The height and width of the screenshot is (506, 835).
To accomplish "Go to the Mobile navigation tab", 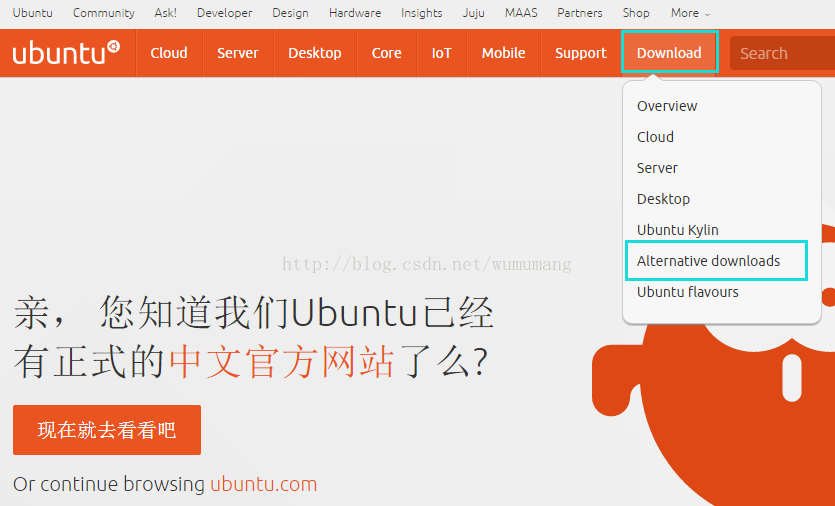I will click(503, 53).
